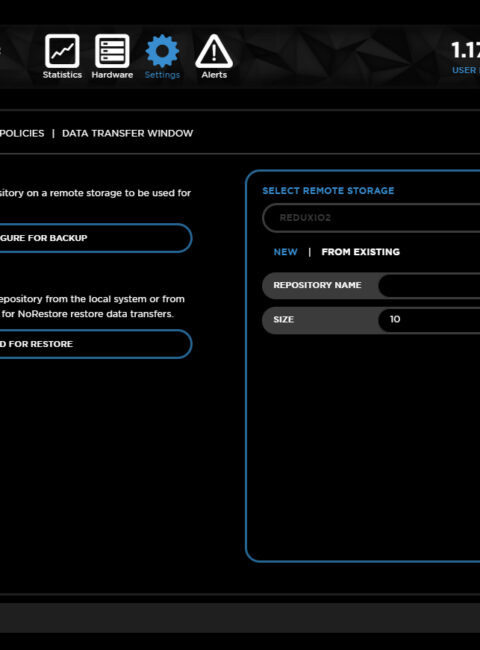Click the Repository Name label
The height and width of the screenshot is (650, 480).
318,285
